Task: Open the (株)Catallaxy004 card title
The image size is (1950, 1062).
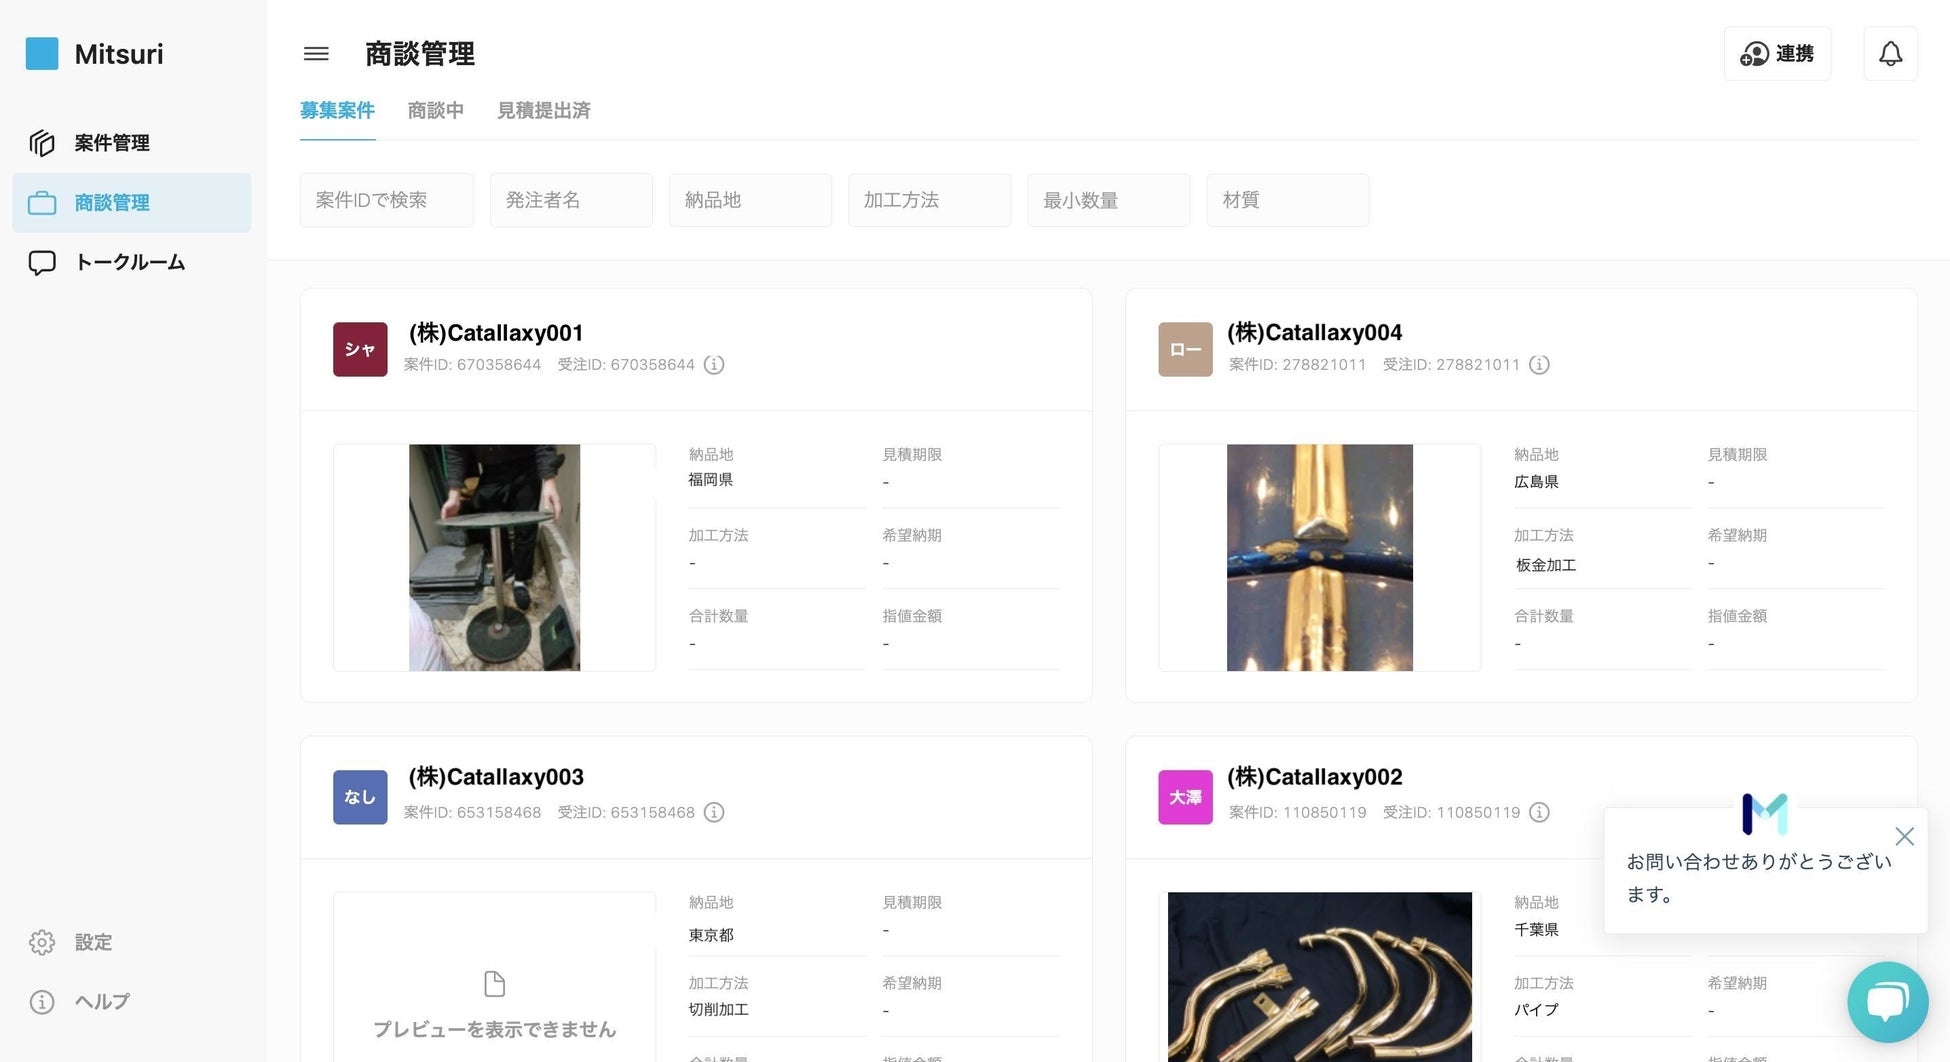Action: click(1314, 333)
